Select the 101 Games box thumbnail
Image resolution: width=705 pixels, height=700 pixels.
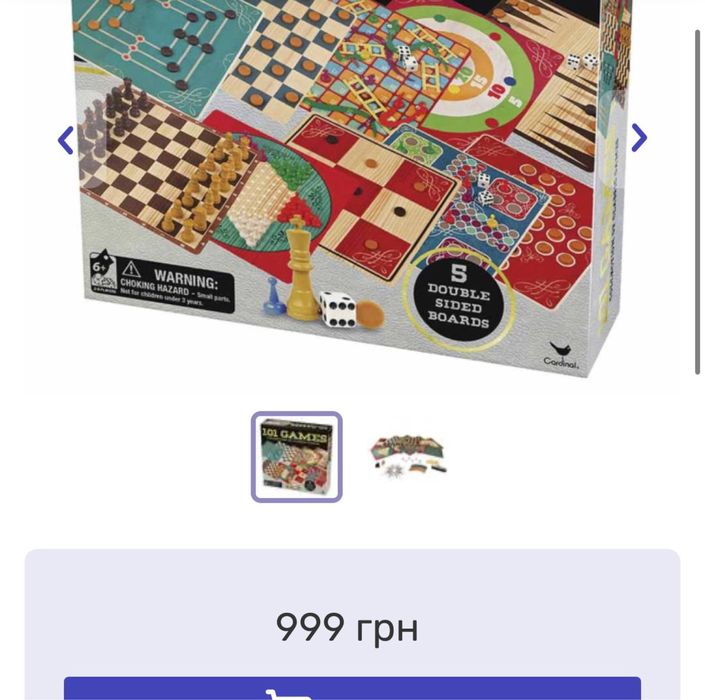point(297,457)
